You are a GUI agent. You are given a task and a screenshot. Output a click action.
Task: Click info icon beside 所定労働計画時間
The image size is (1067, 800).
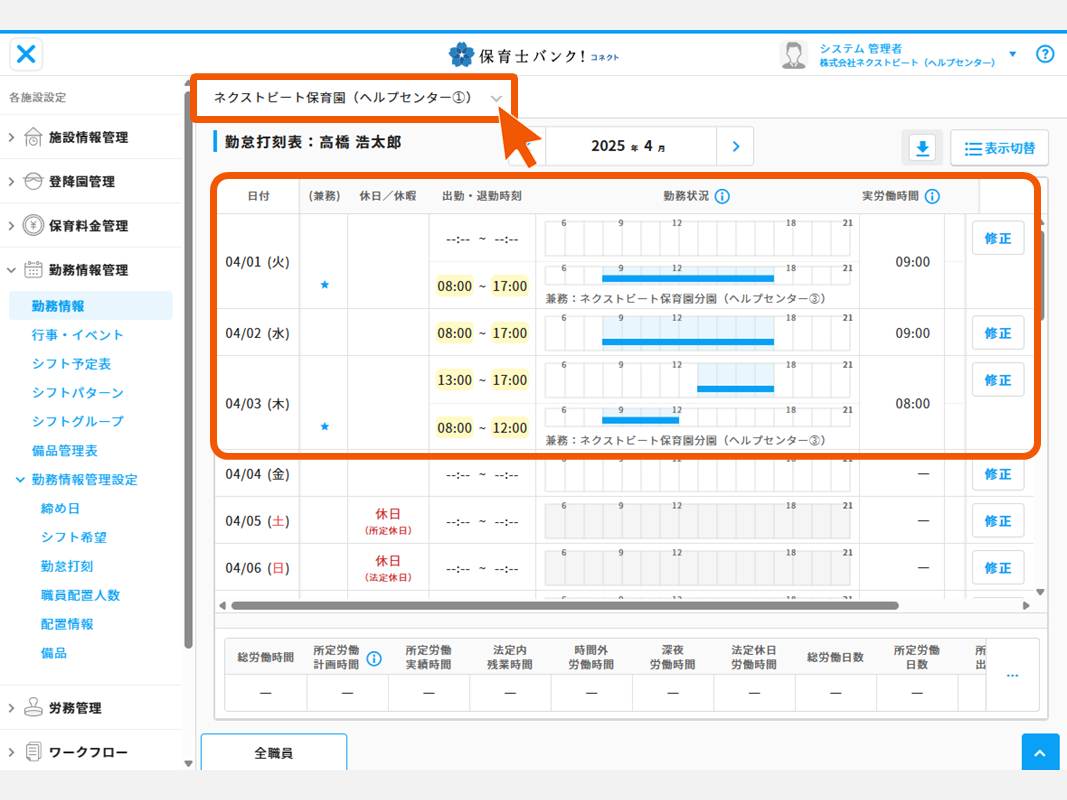pyautogui.click(x=374, y=658)
